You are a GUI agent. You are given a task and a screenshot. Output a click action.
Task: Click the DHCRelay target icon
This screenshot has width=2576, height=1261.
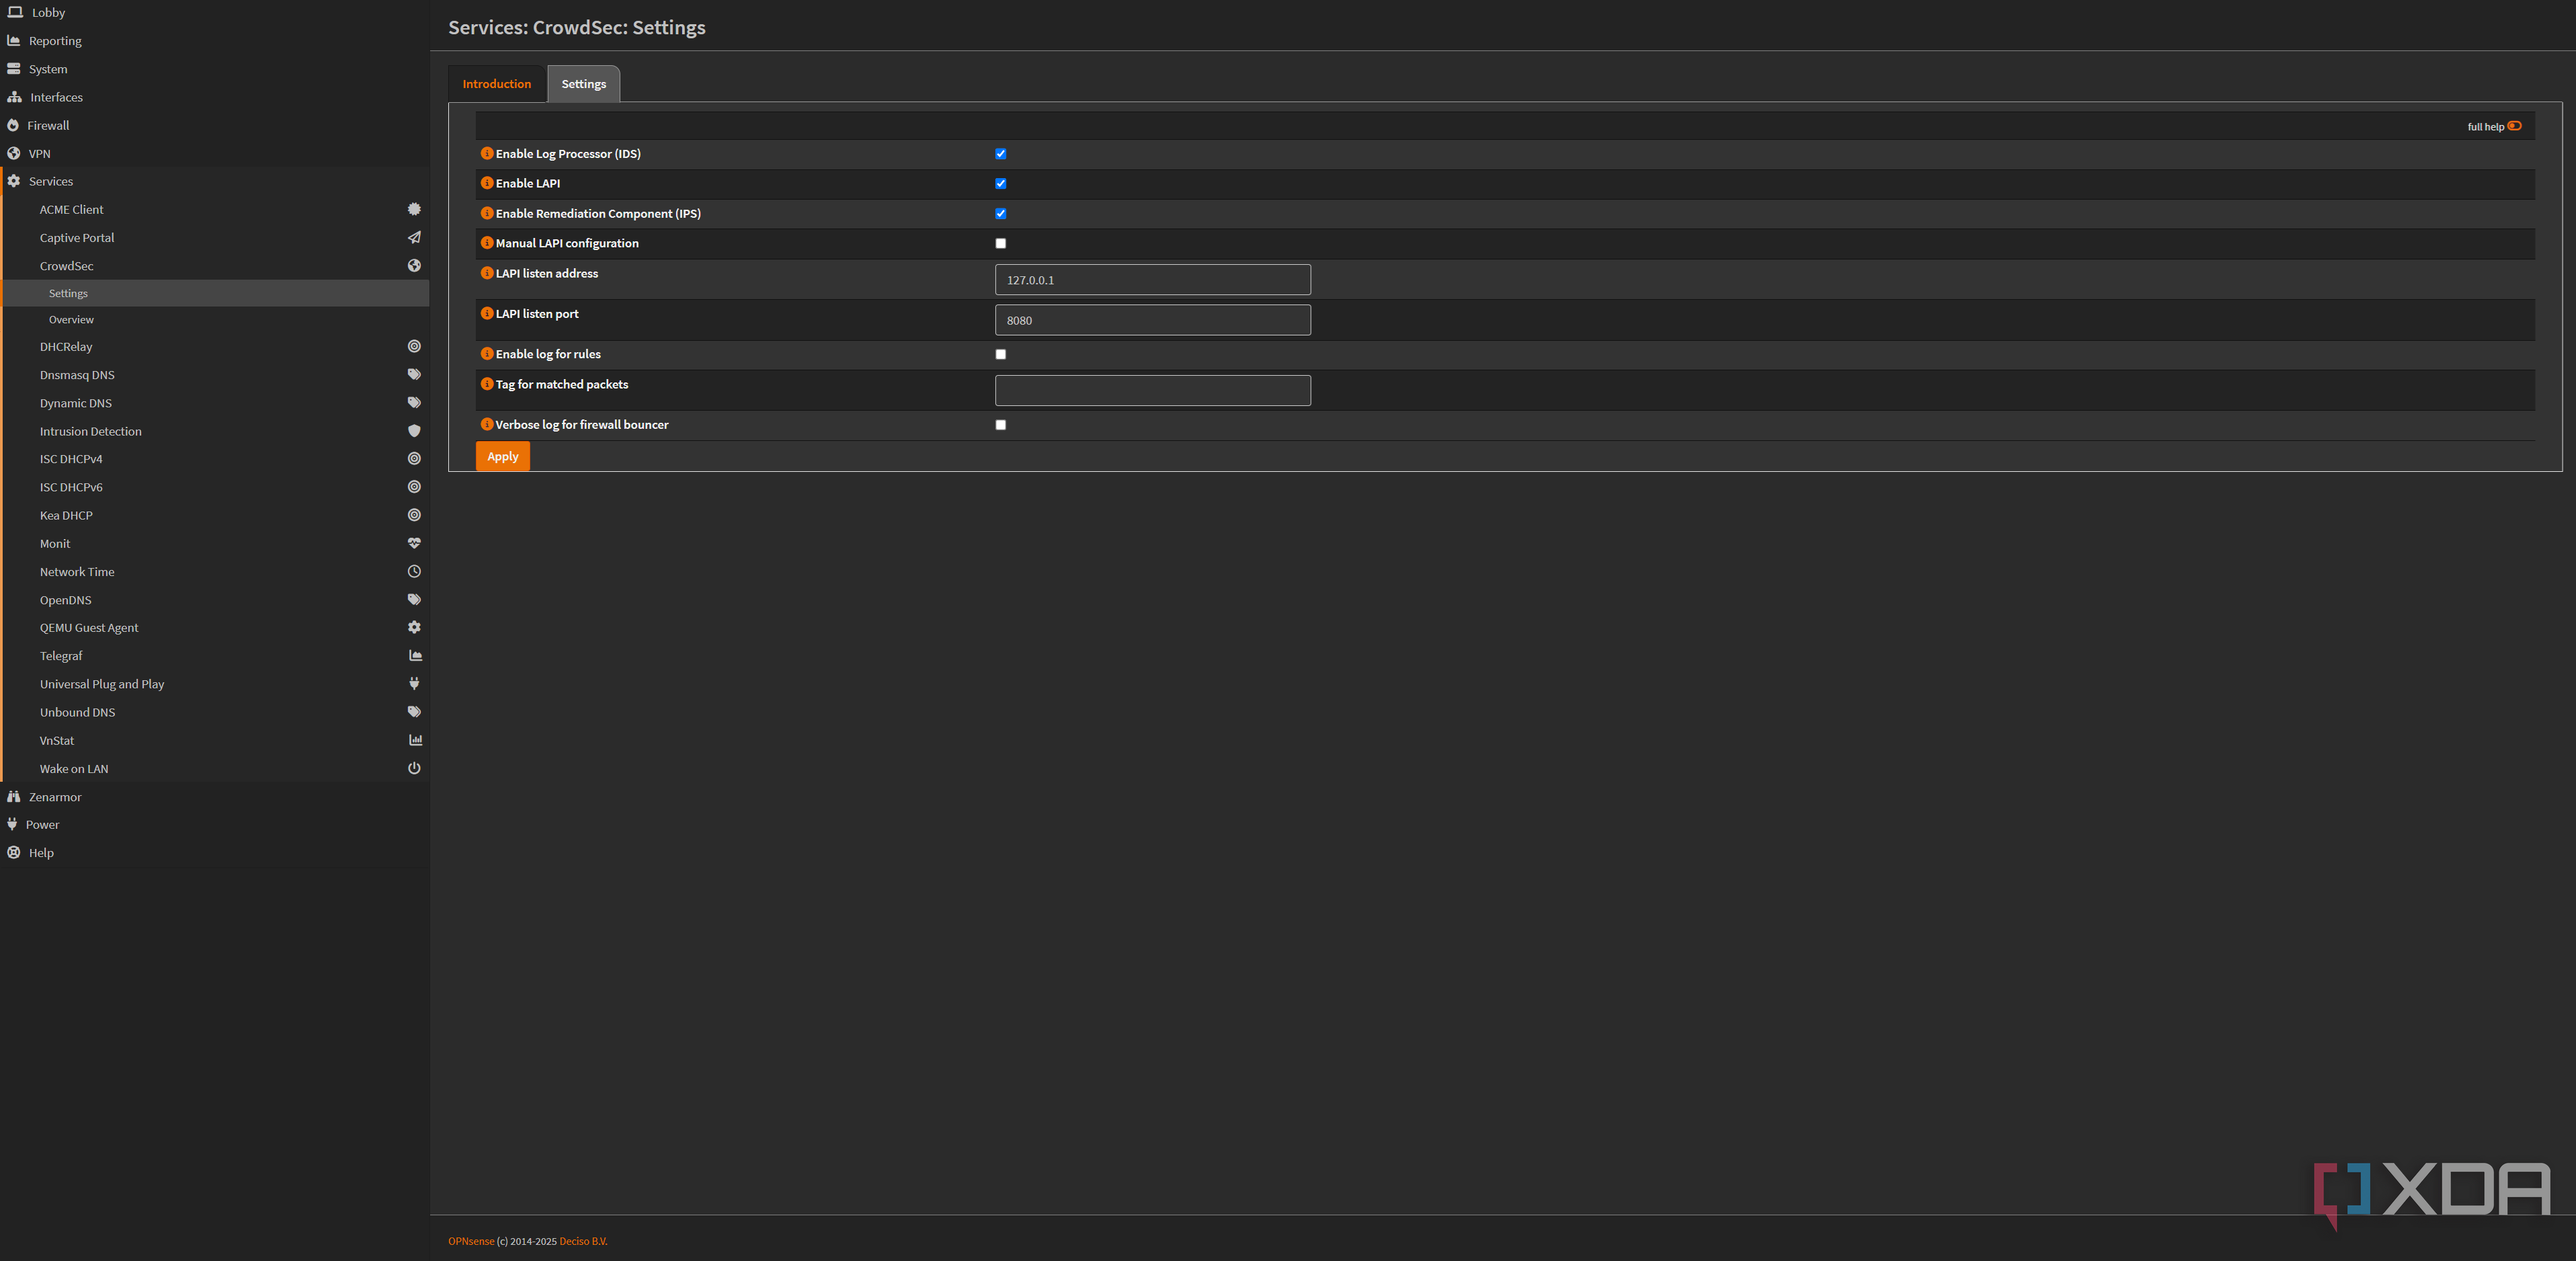tap(414, 346)
